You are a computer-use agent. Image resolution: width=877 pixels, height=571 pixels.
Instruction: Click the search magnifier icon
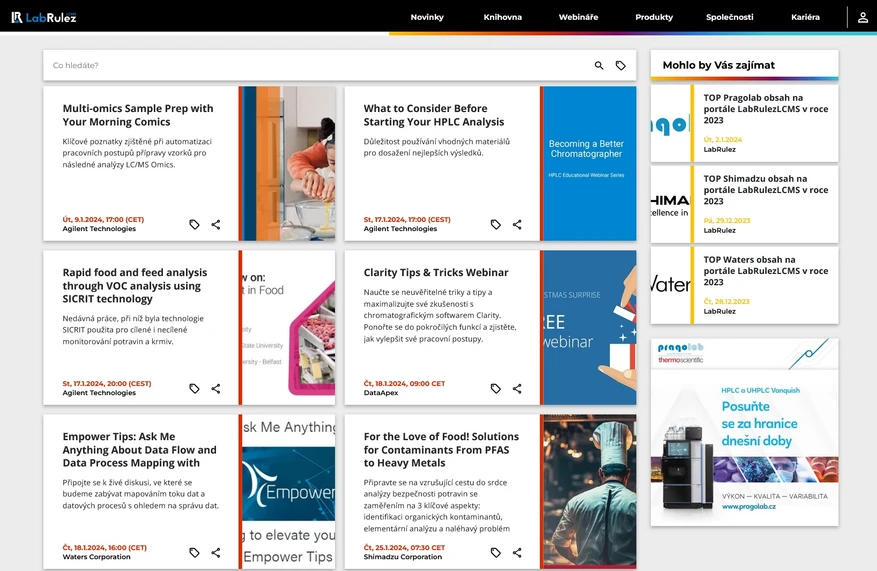(x=598, y=65)
